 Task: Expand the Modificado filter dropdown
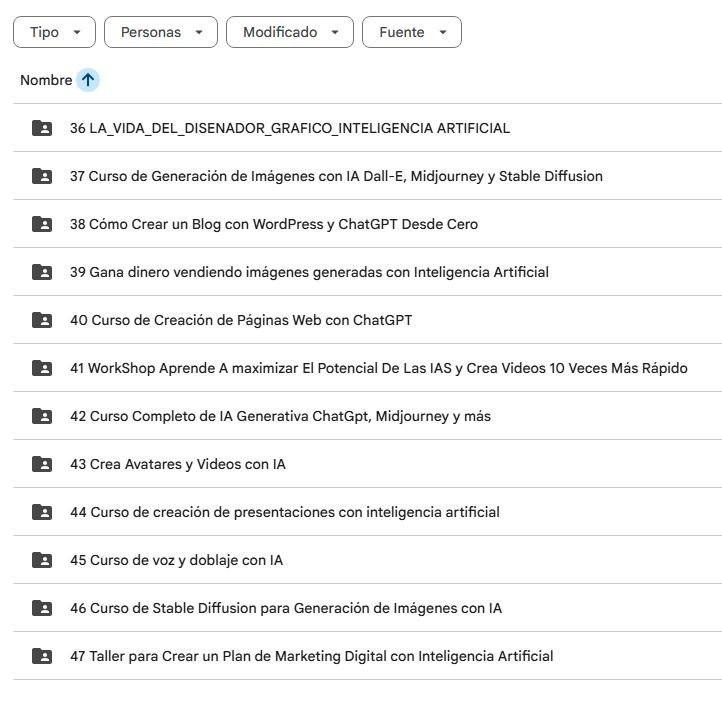[290, 32]
